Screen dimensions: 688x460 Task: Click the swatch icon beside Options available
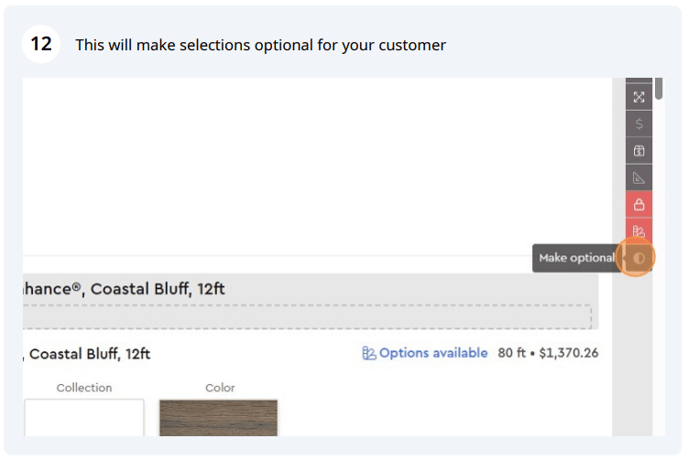coord(369,353)
